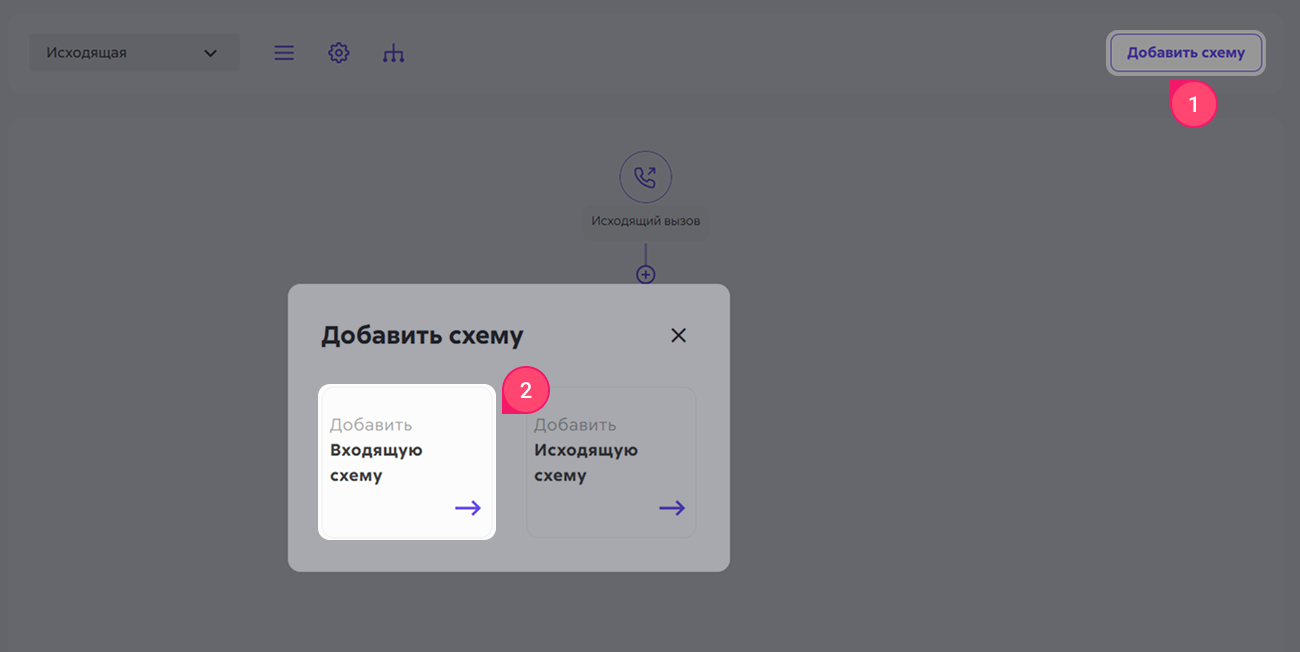
Task: Click the Добавить схему button
Action: [1186, 53]
